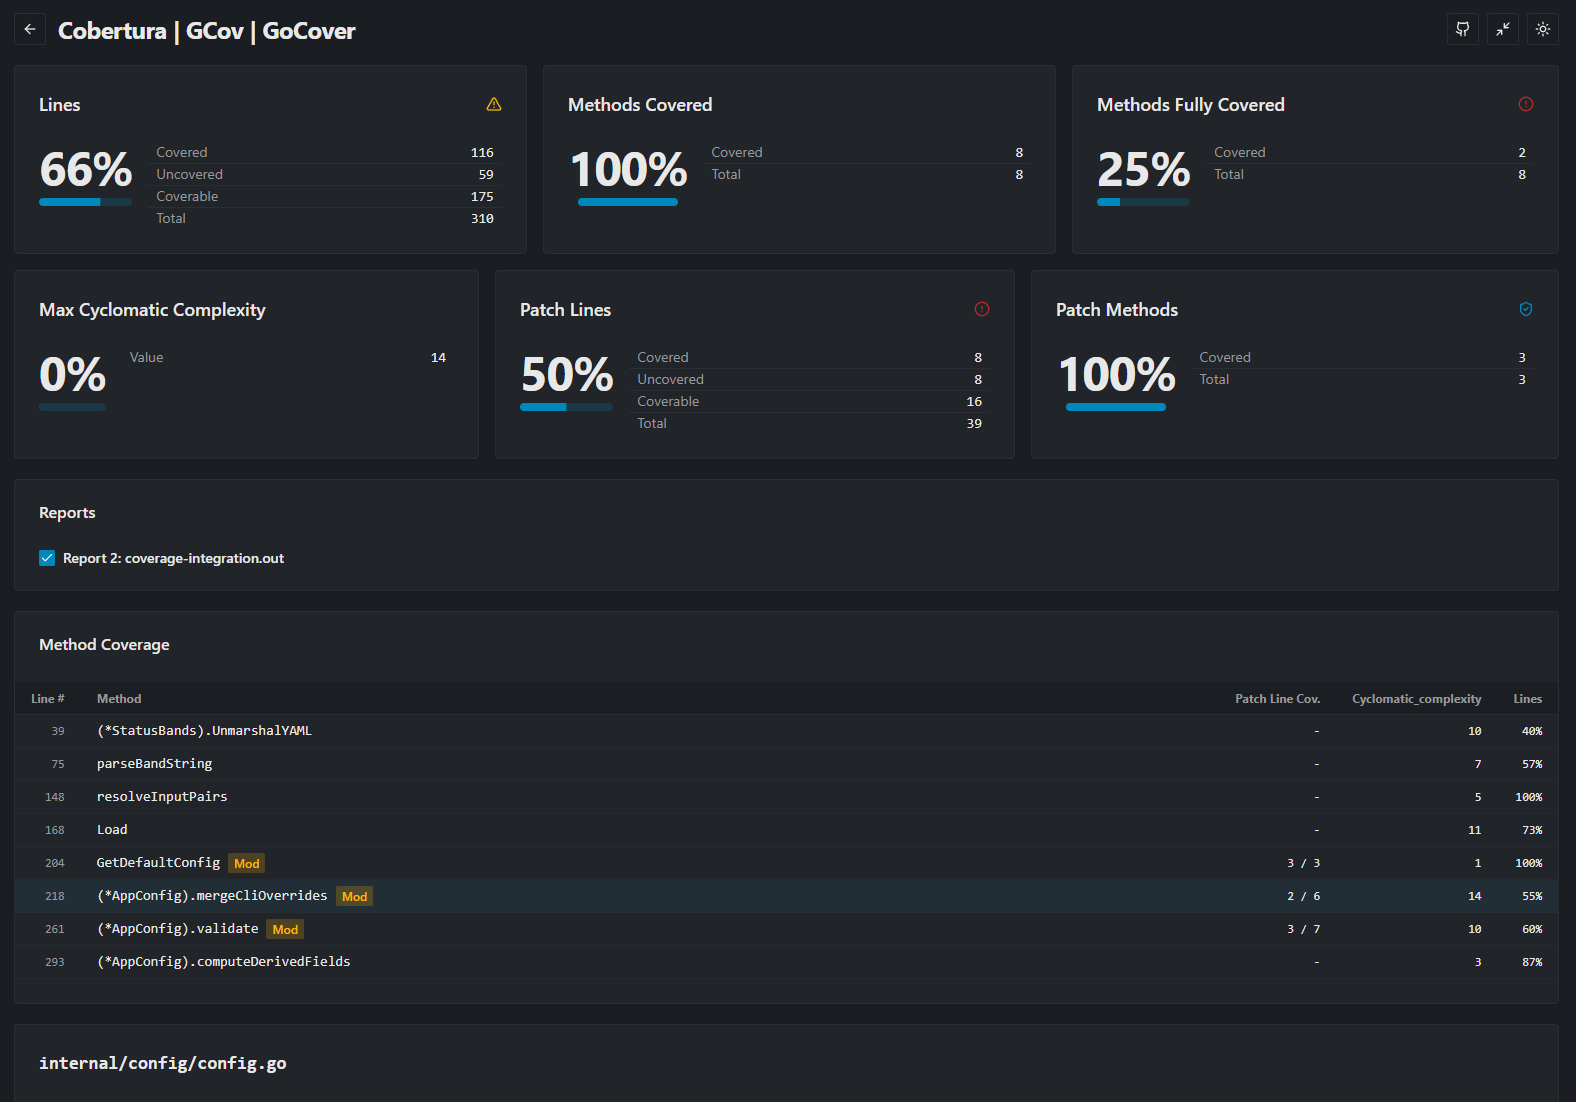Open the (*AppConfig).validate method
This screenshot has height=1102, width=1576.
177,929
